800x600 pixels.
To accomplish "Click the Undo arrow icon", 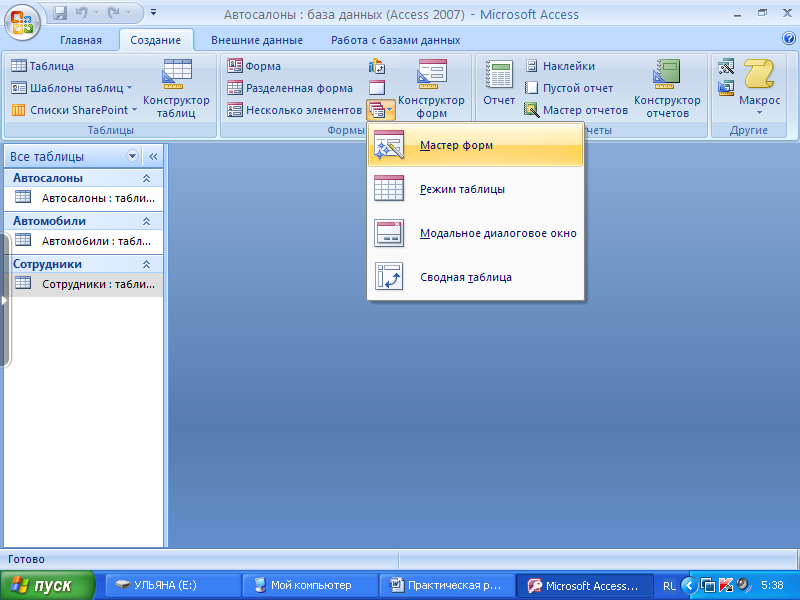I will coord(82,13).
